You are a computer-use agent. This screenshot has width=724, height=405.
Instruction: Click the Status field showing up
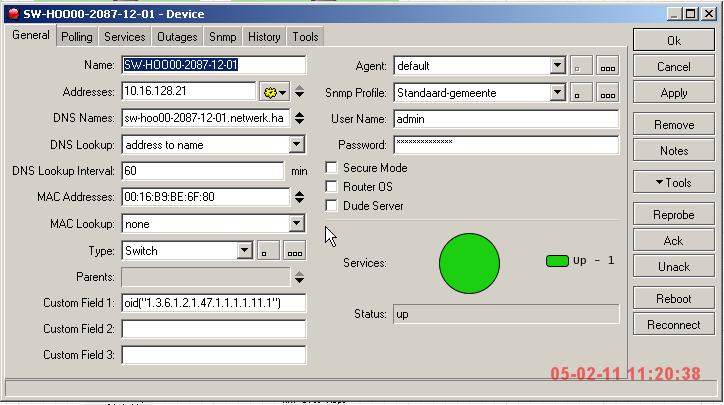point(506,314)
